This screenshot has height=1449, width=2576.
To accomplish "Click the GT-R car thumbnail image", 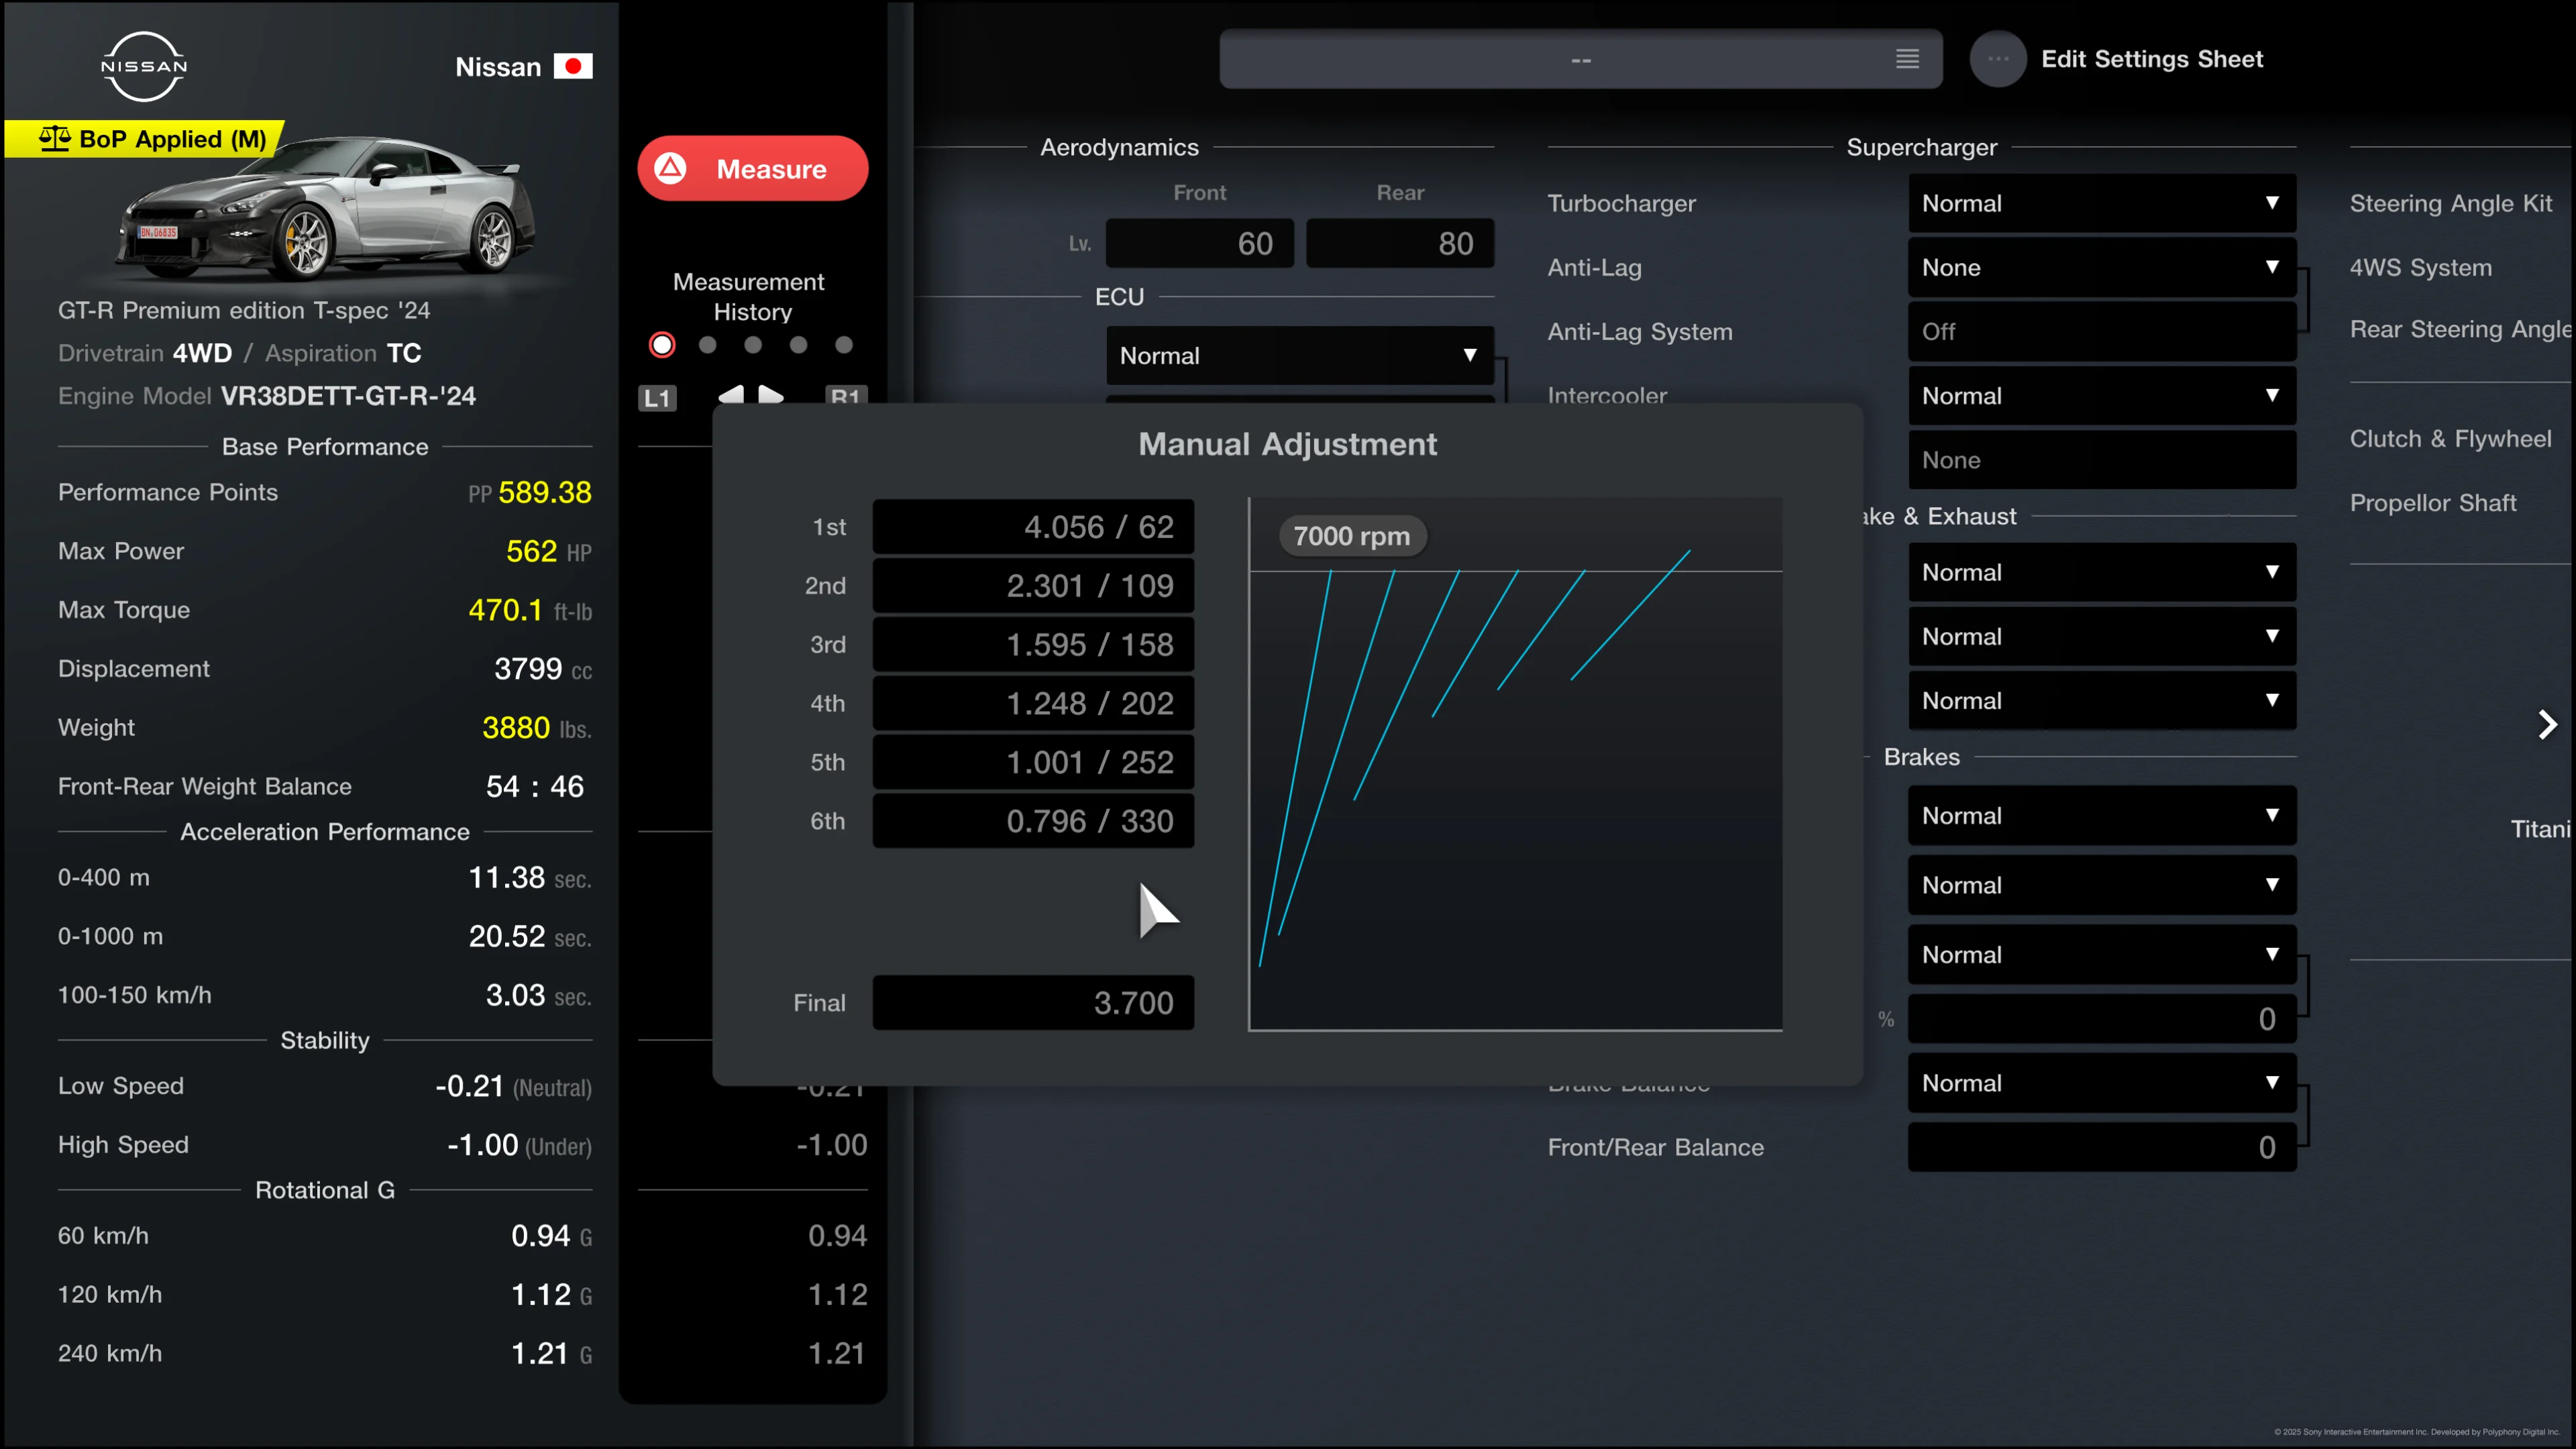I will tap(325, 208).
